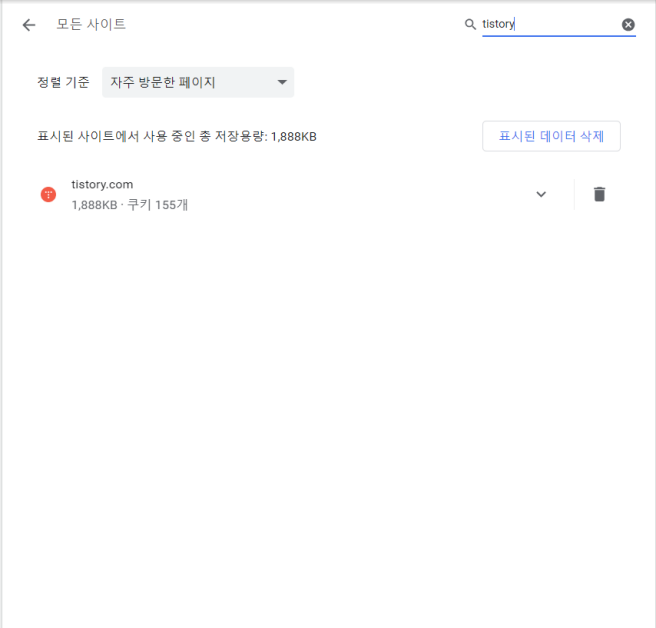
Task: Clear the tistory search text
Action: coord(628,25)
